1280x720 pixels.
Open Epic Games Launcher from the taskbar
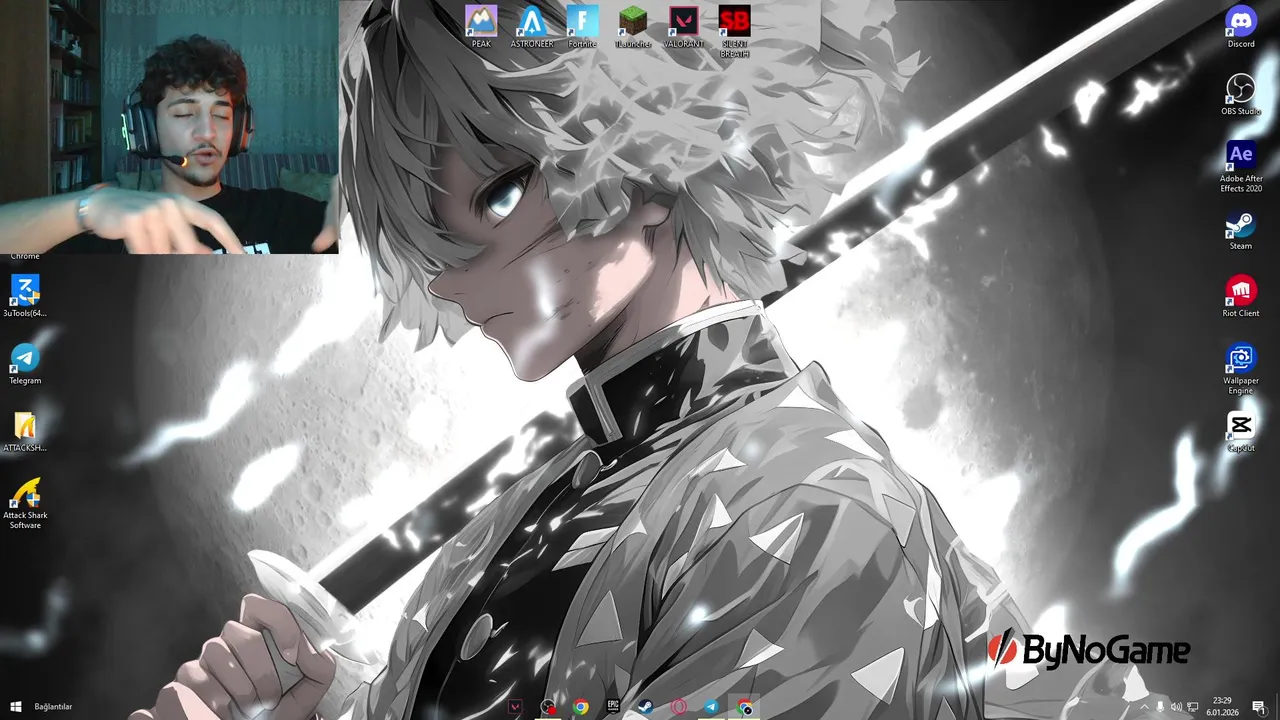(613, 707)
